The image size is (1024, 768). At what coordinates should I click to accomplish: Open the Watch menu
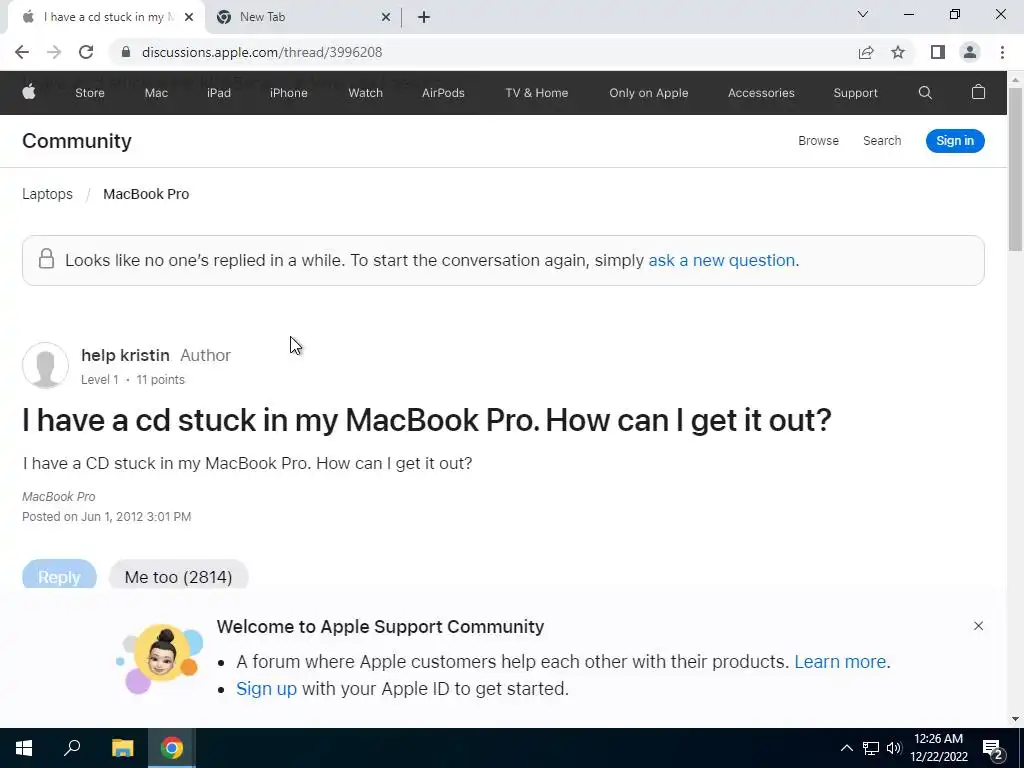tap(365, 93)
